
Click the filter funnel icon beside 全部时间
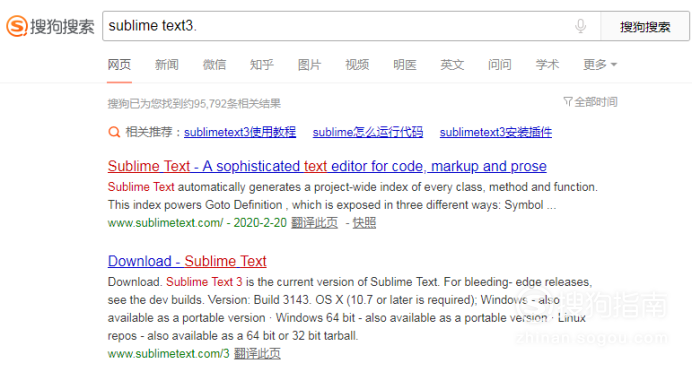coord(568,102)
